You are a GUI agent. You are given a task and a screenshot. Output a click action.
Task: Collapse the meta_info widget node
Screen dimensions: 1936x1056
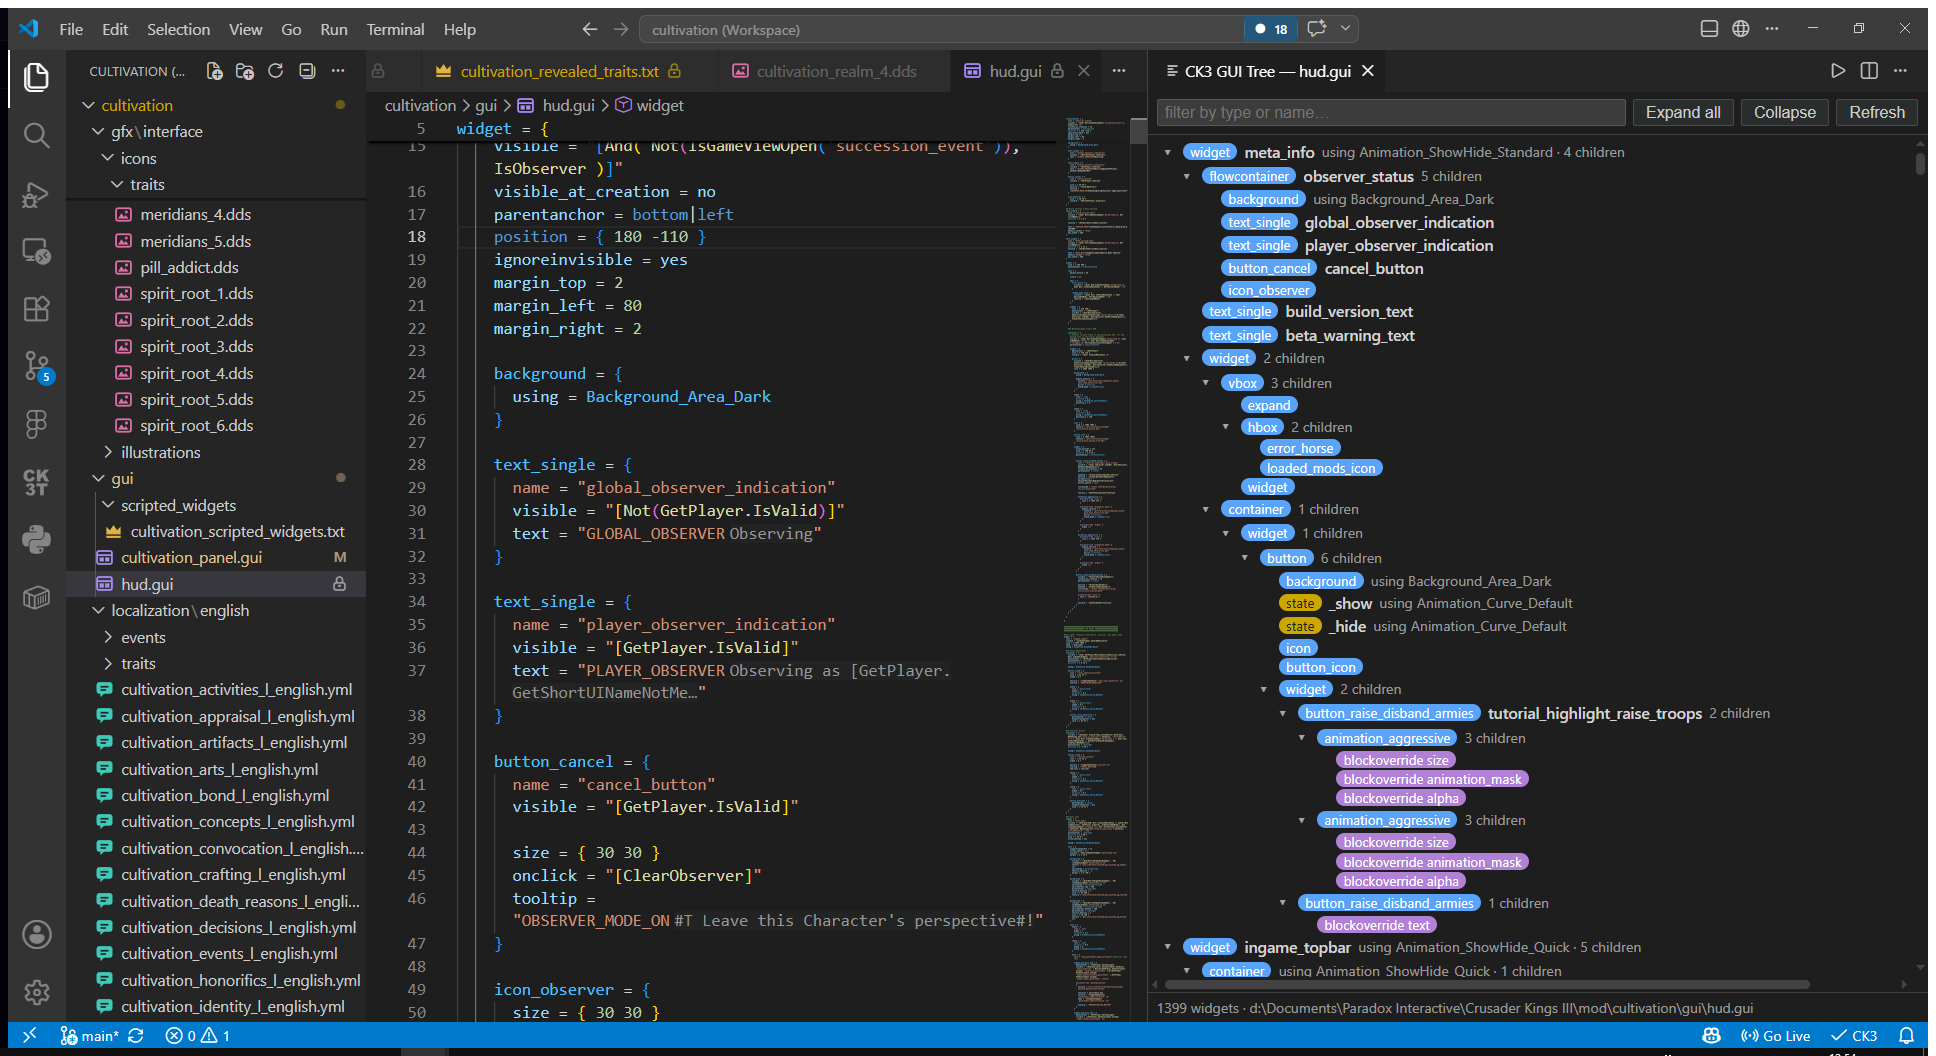pyautogui.click(x=1167, y=152)
